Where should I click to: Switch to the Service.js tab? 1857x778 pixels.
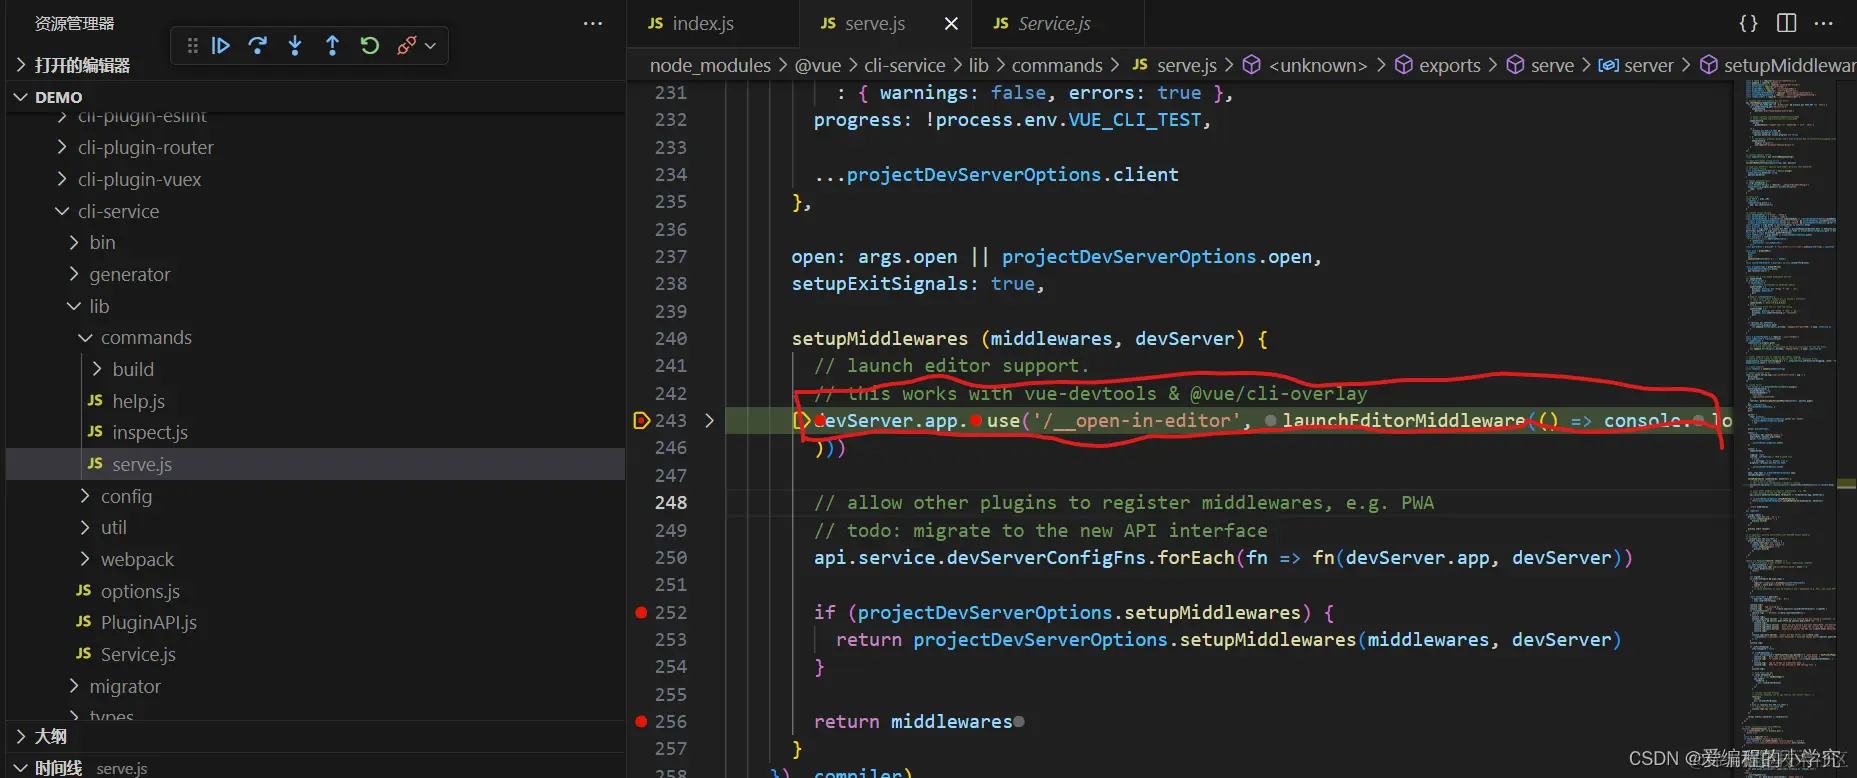click(x=1055, y=23)
